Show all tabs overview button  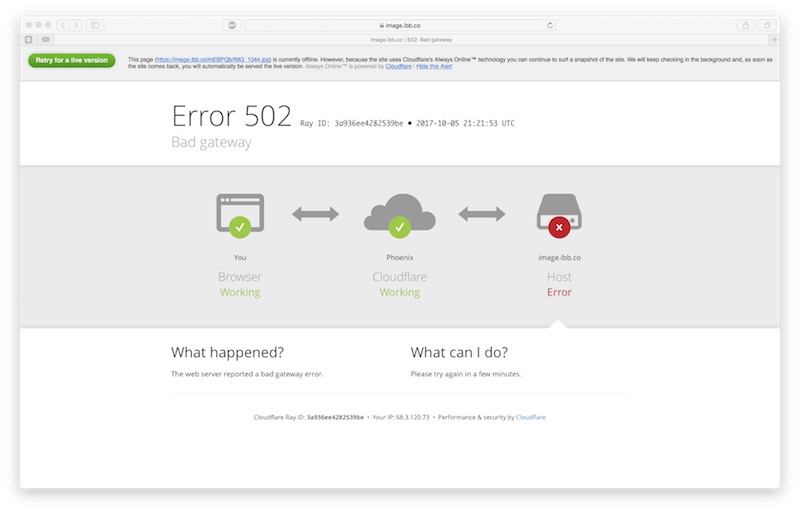(767, 25)
